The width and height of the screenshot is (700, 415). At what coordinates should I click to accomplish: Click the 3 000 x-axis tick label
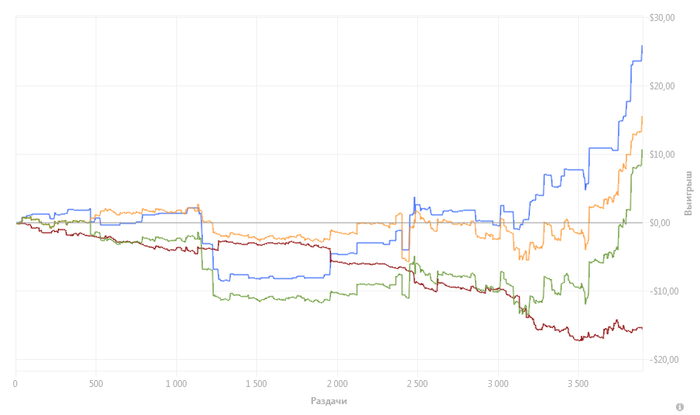(x=498, y=384)
